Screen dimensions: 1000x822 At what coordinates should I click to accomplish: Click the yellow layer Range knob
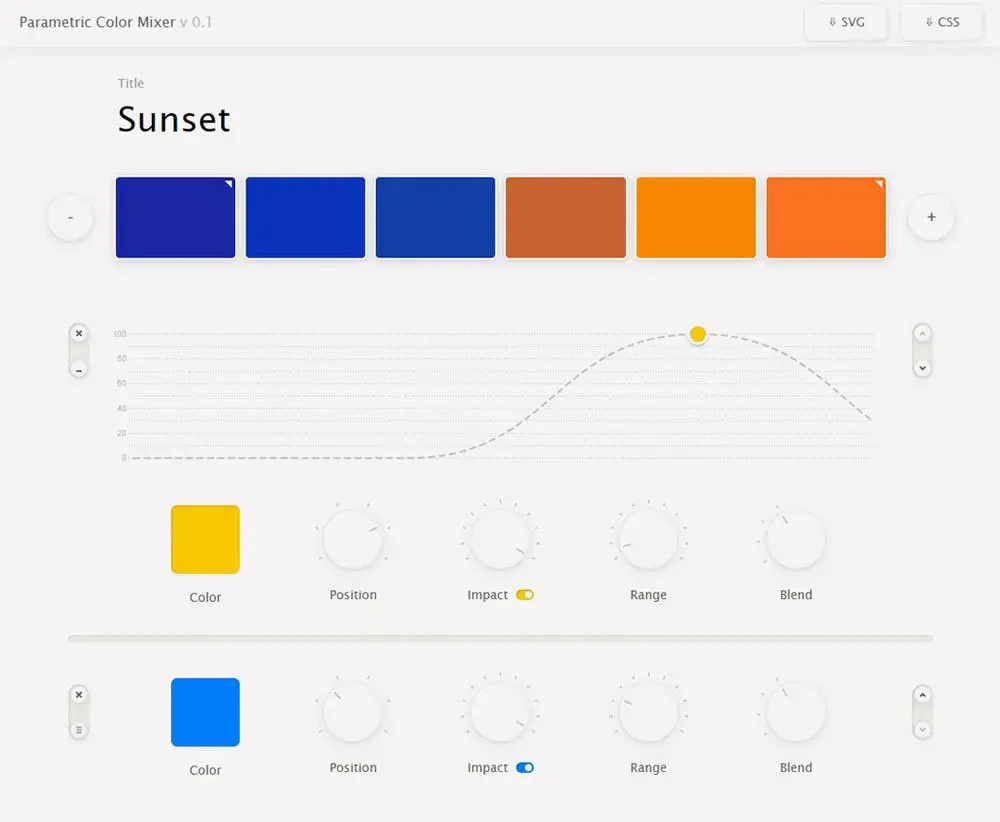point(649,539)
